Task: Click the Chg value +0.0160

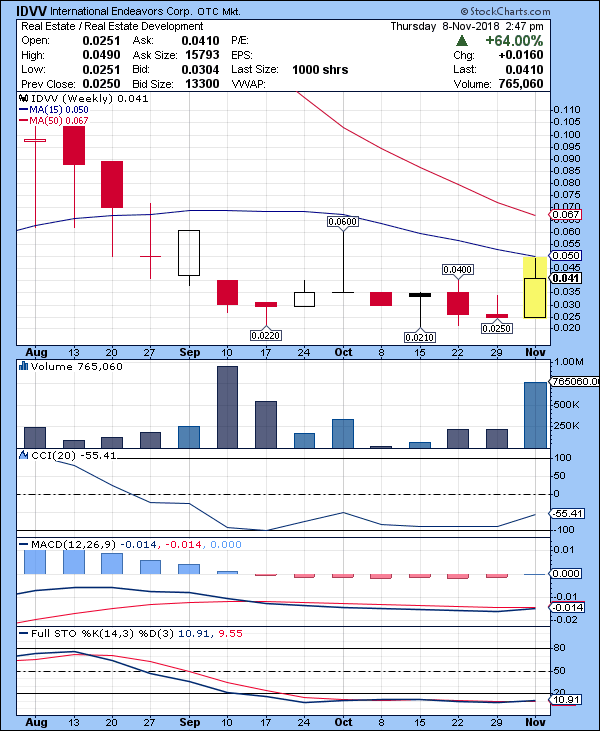Action: click(x=521, y=55)
